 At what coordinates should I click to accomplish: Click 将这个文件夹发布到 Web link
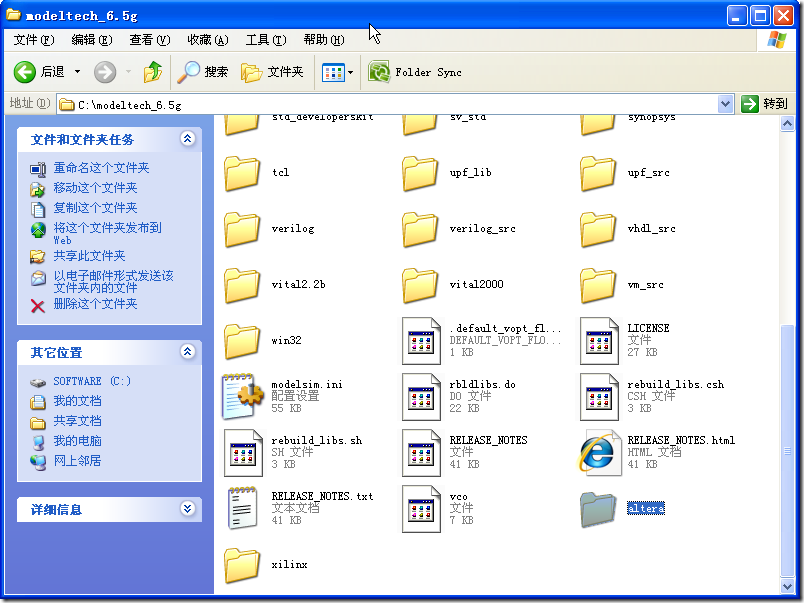coord(108,233)
